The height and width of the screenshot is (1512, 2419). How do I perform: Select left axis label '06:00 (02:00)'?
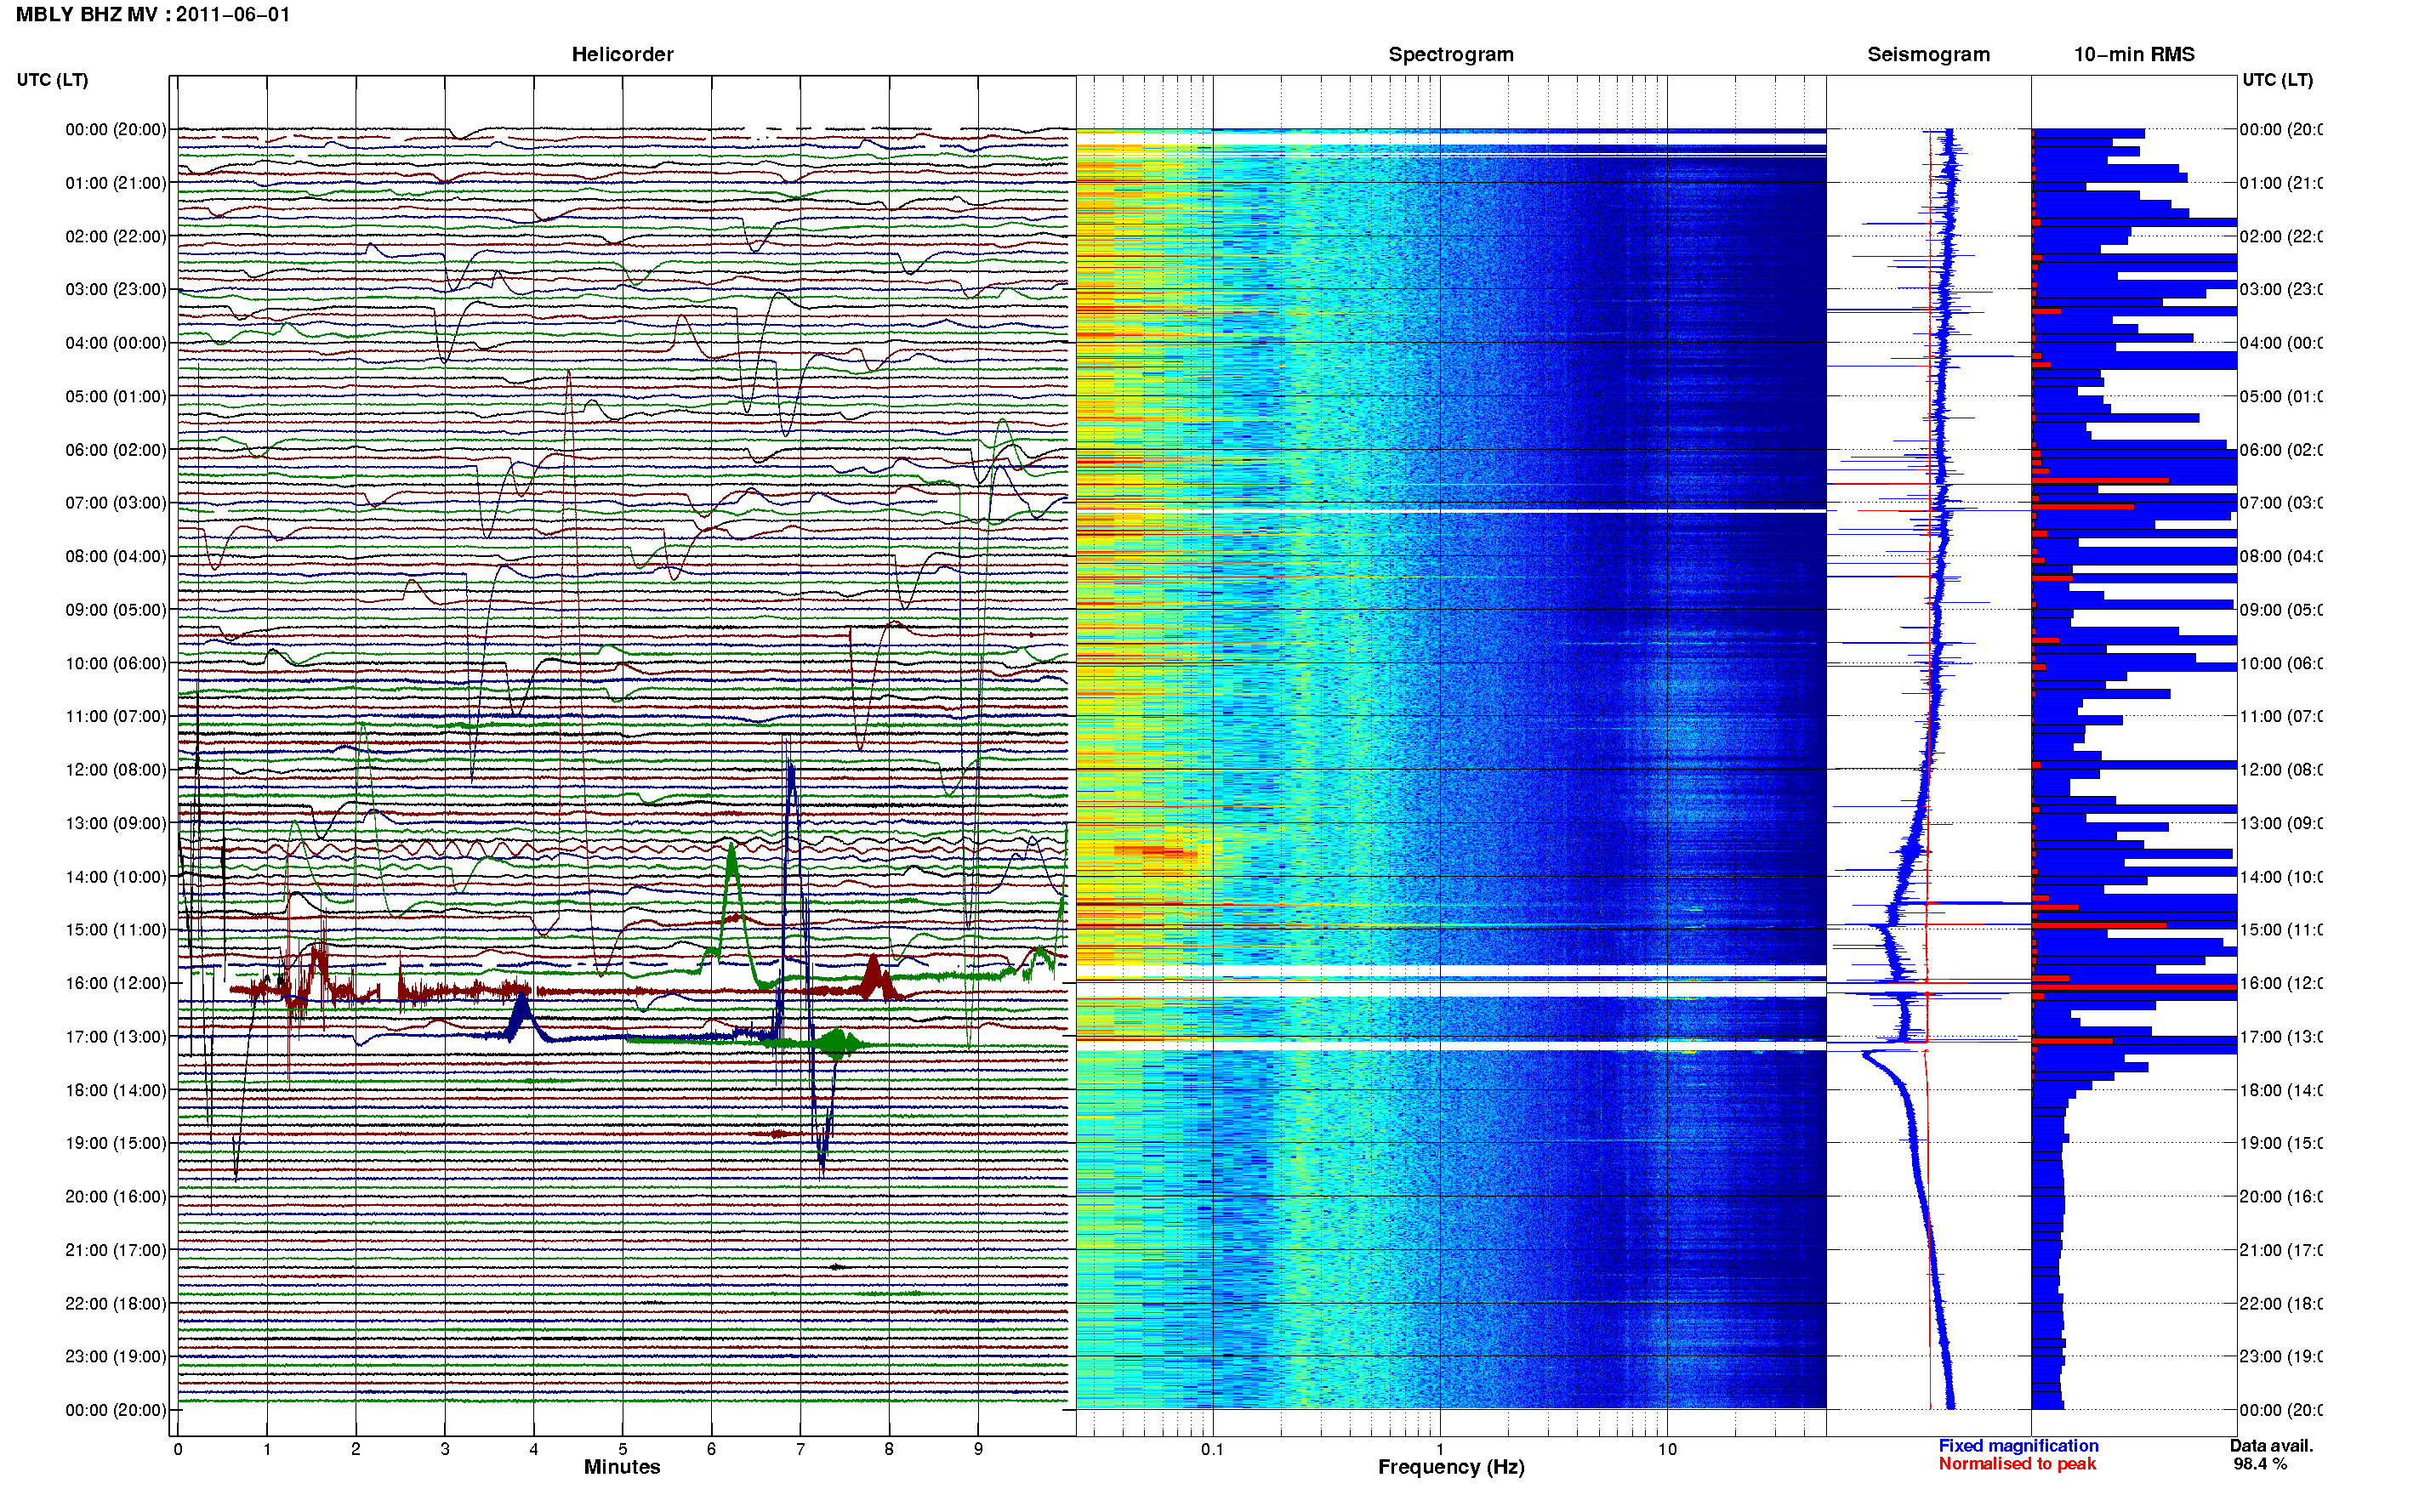tap(116, 450)
